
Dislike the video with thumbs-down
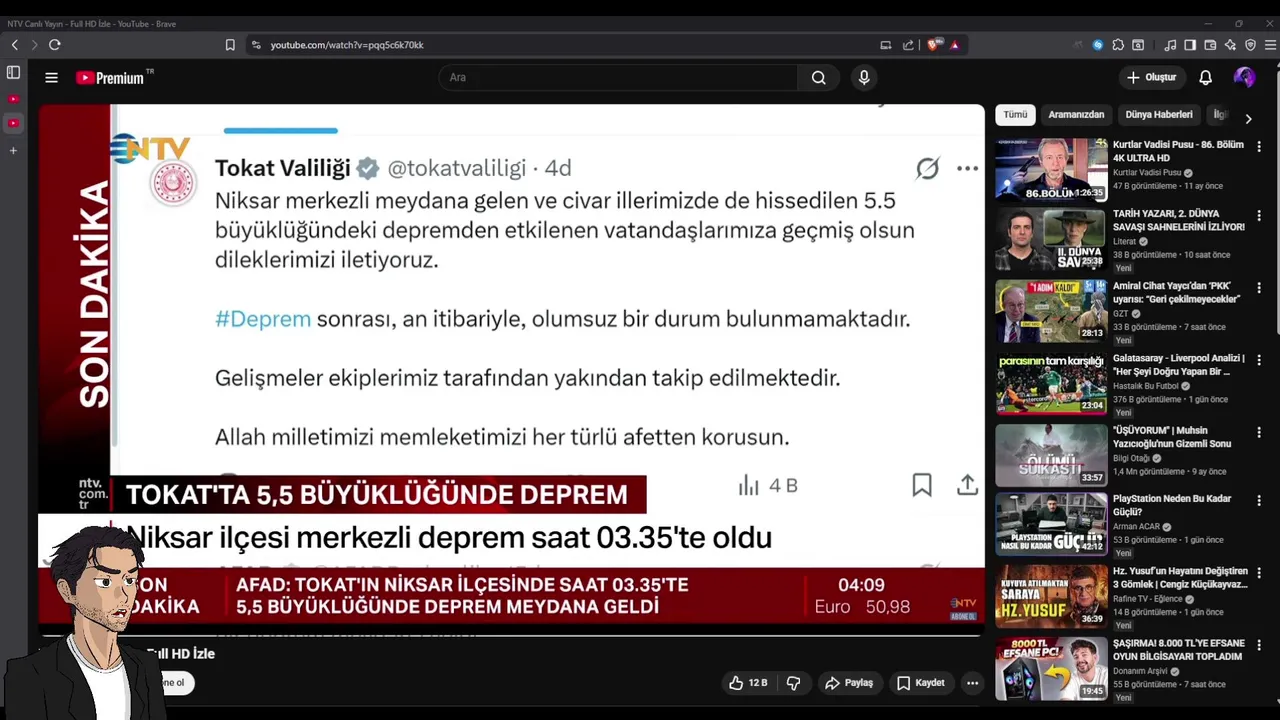(x=793, y=683)
